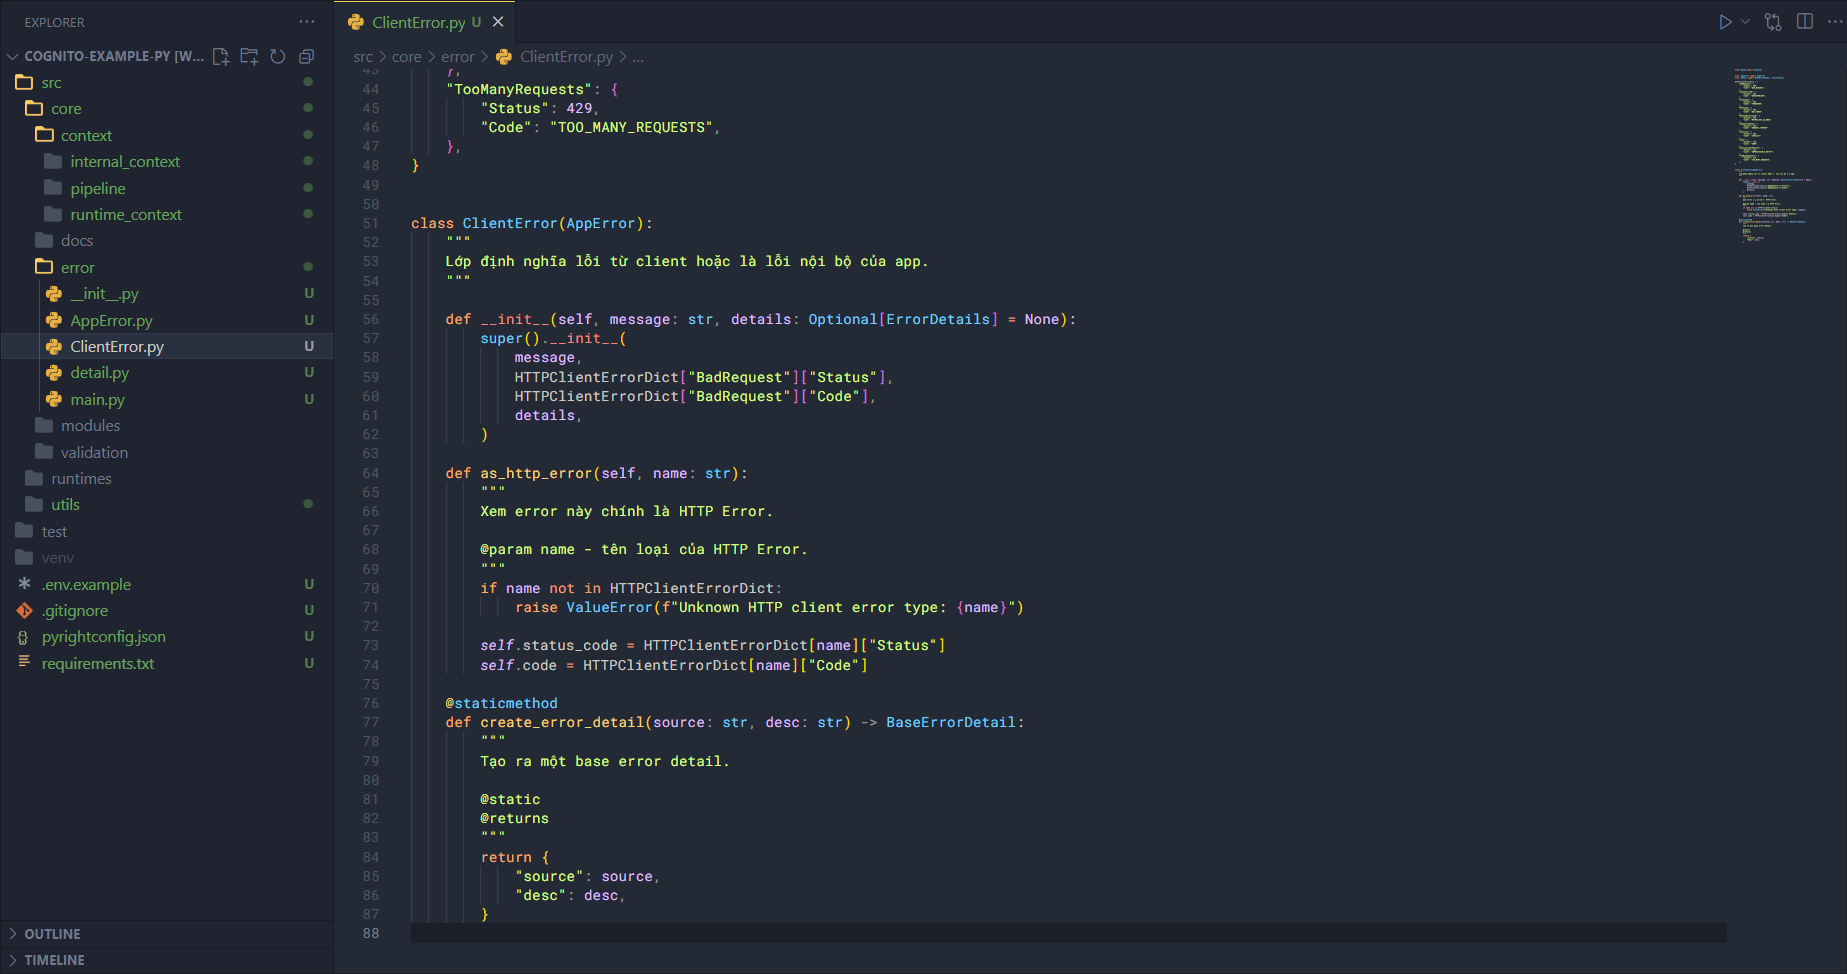This screenshot has width=1847, height=974.
Task: Open the run button dropdown arrow
Action: (1746, 22)
